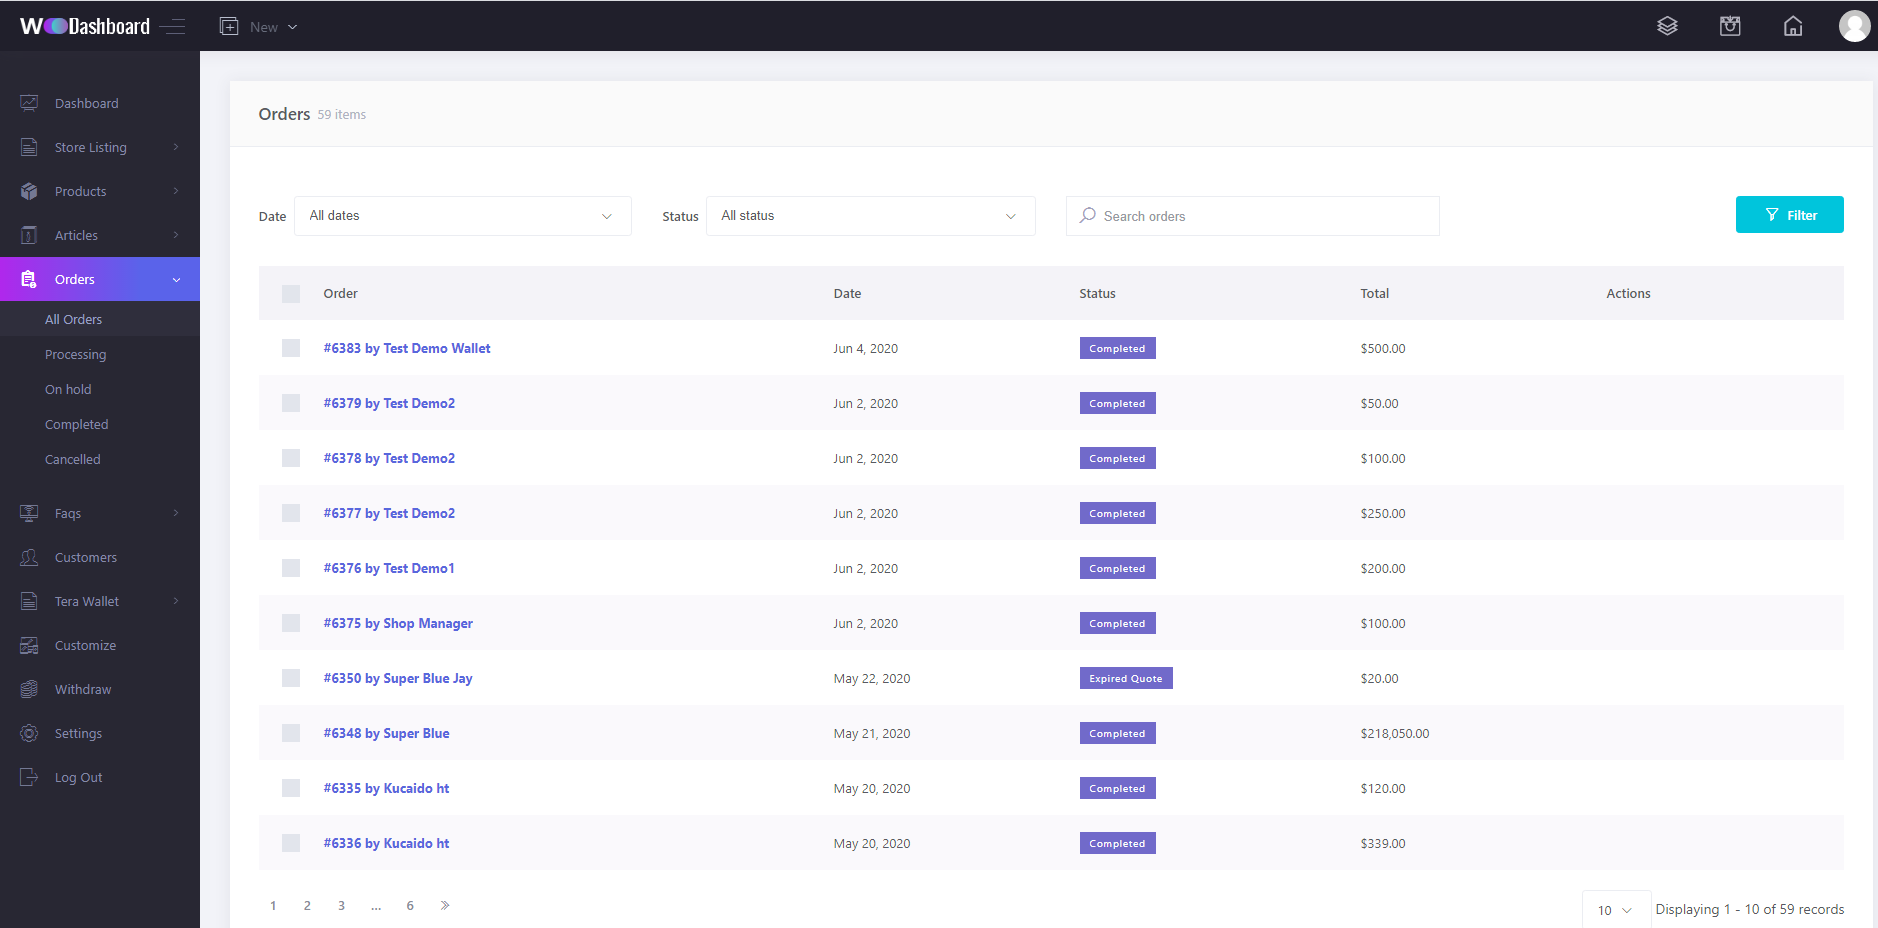Open the user avatar profile icon
1878x928 pixels.
click(x=1854, y=26)
